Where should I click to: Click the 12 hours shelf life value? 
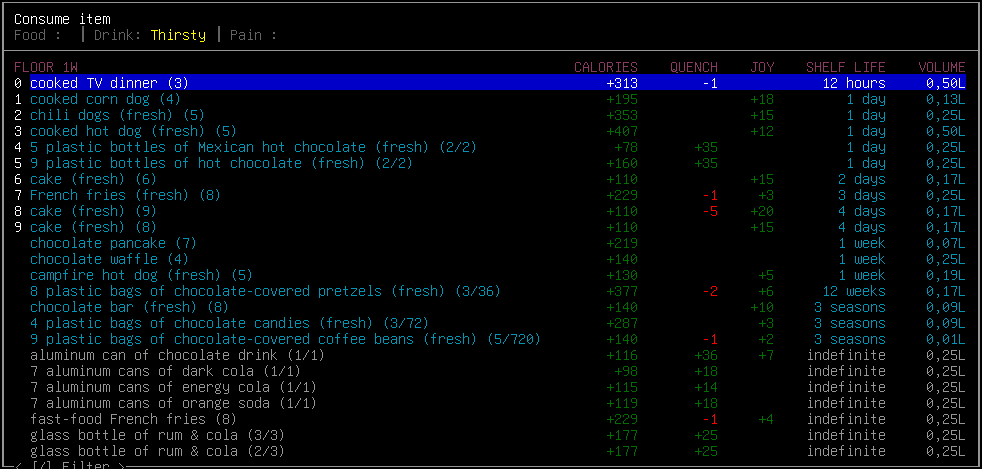point(854,83)
